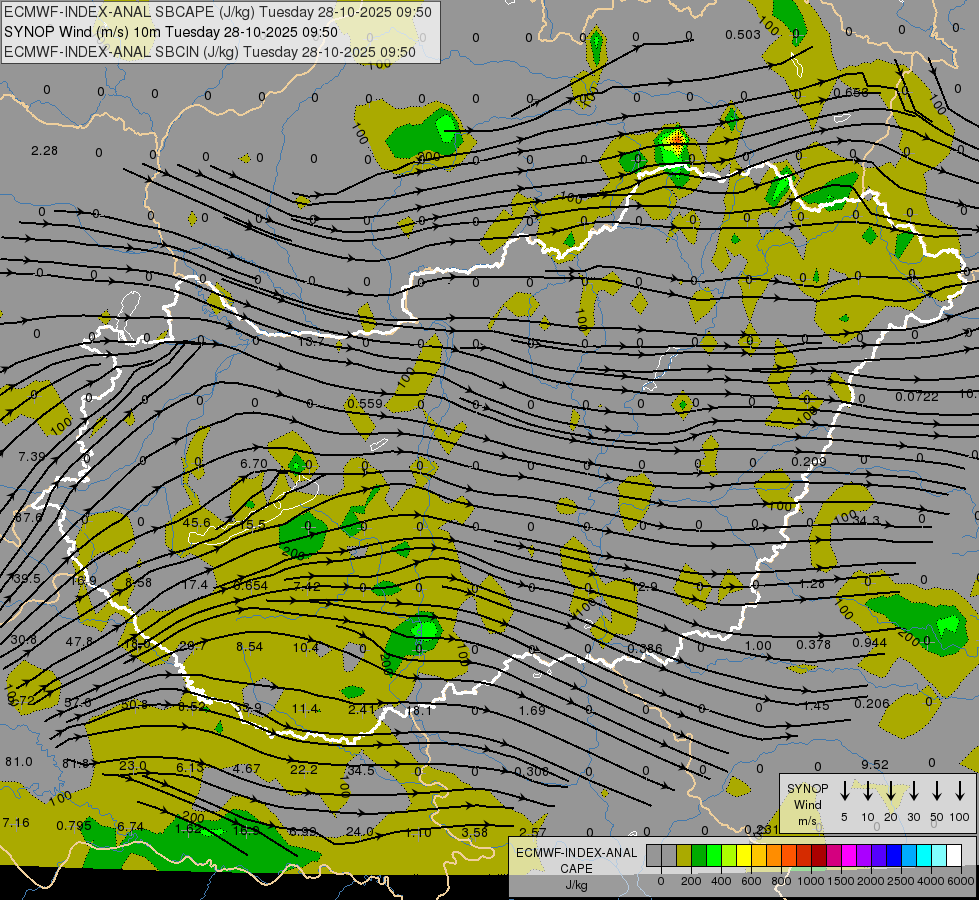Pick the white CAPE legend swatch
979x900 pixels.
pos(954,856)
